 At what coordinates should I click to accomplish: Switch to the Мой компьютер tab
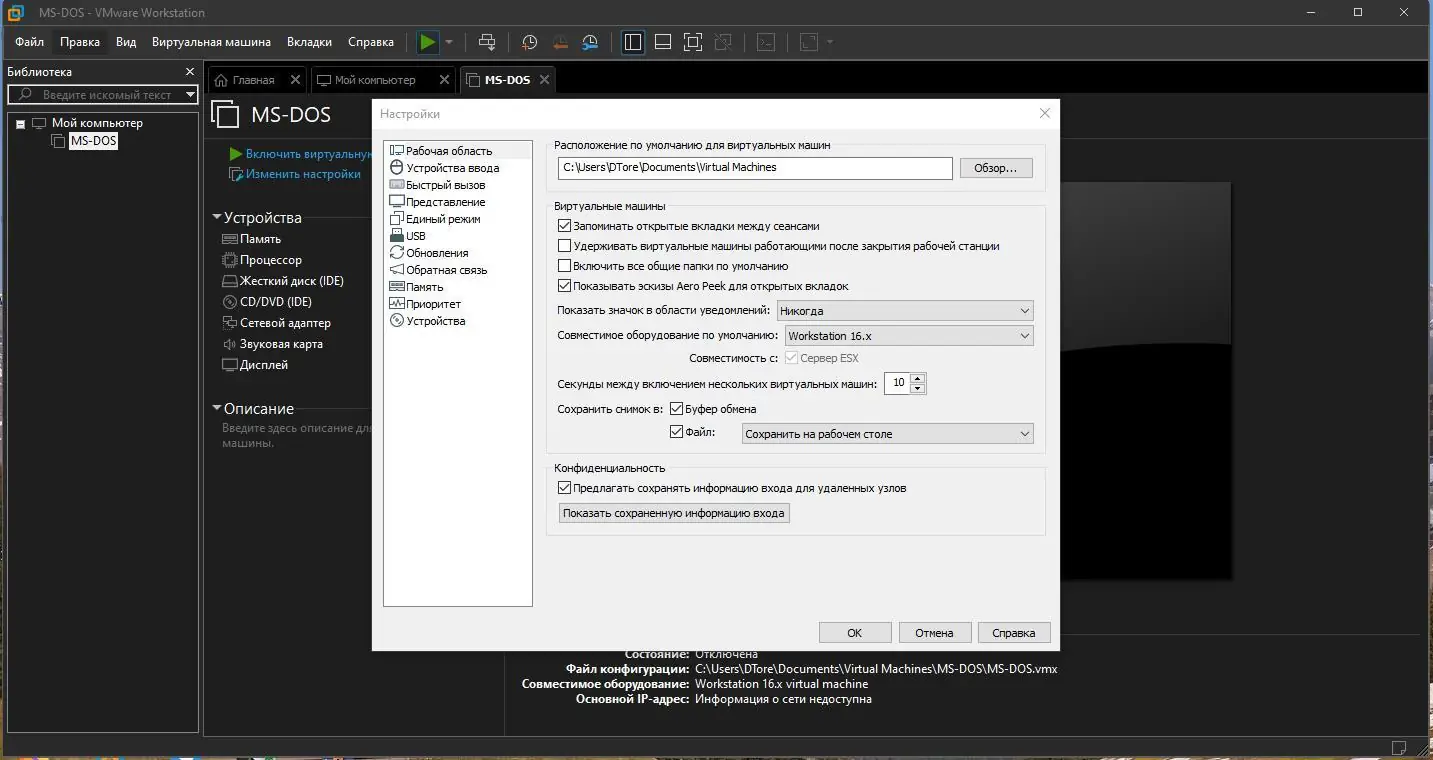tap(376, 79)
